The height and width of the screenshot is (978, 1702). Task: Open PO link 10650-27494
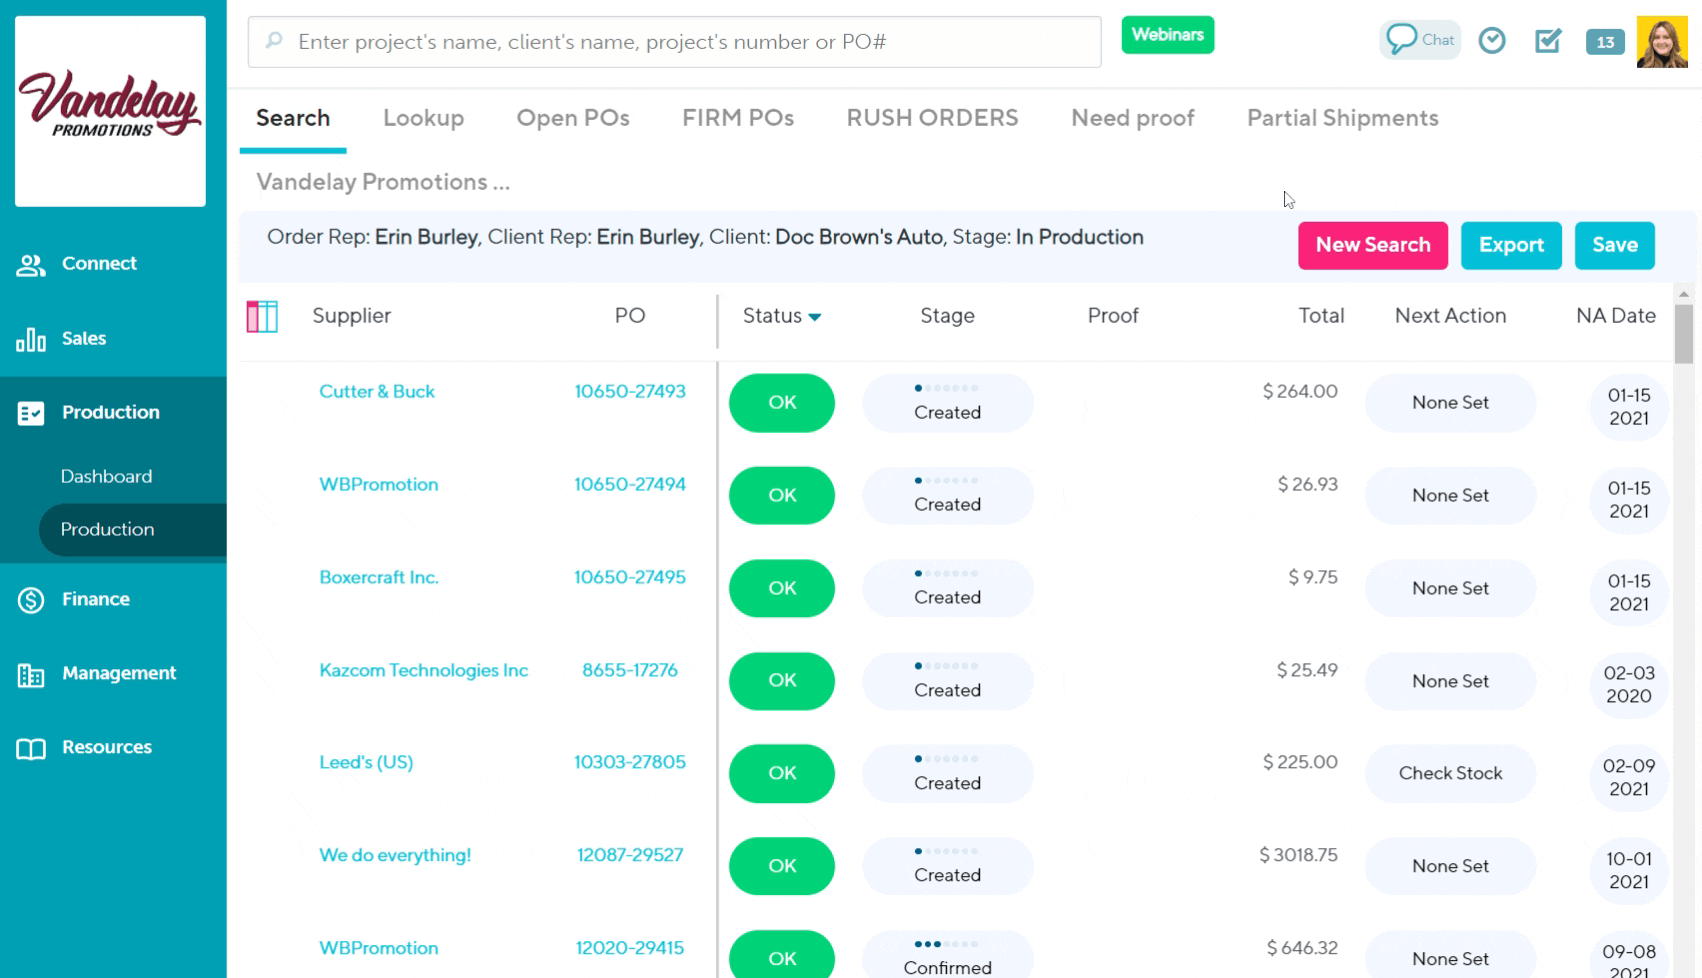point(630,485)
